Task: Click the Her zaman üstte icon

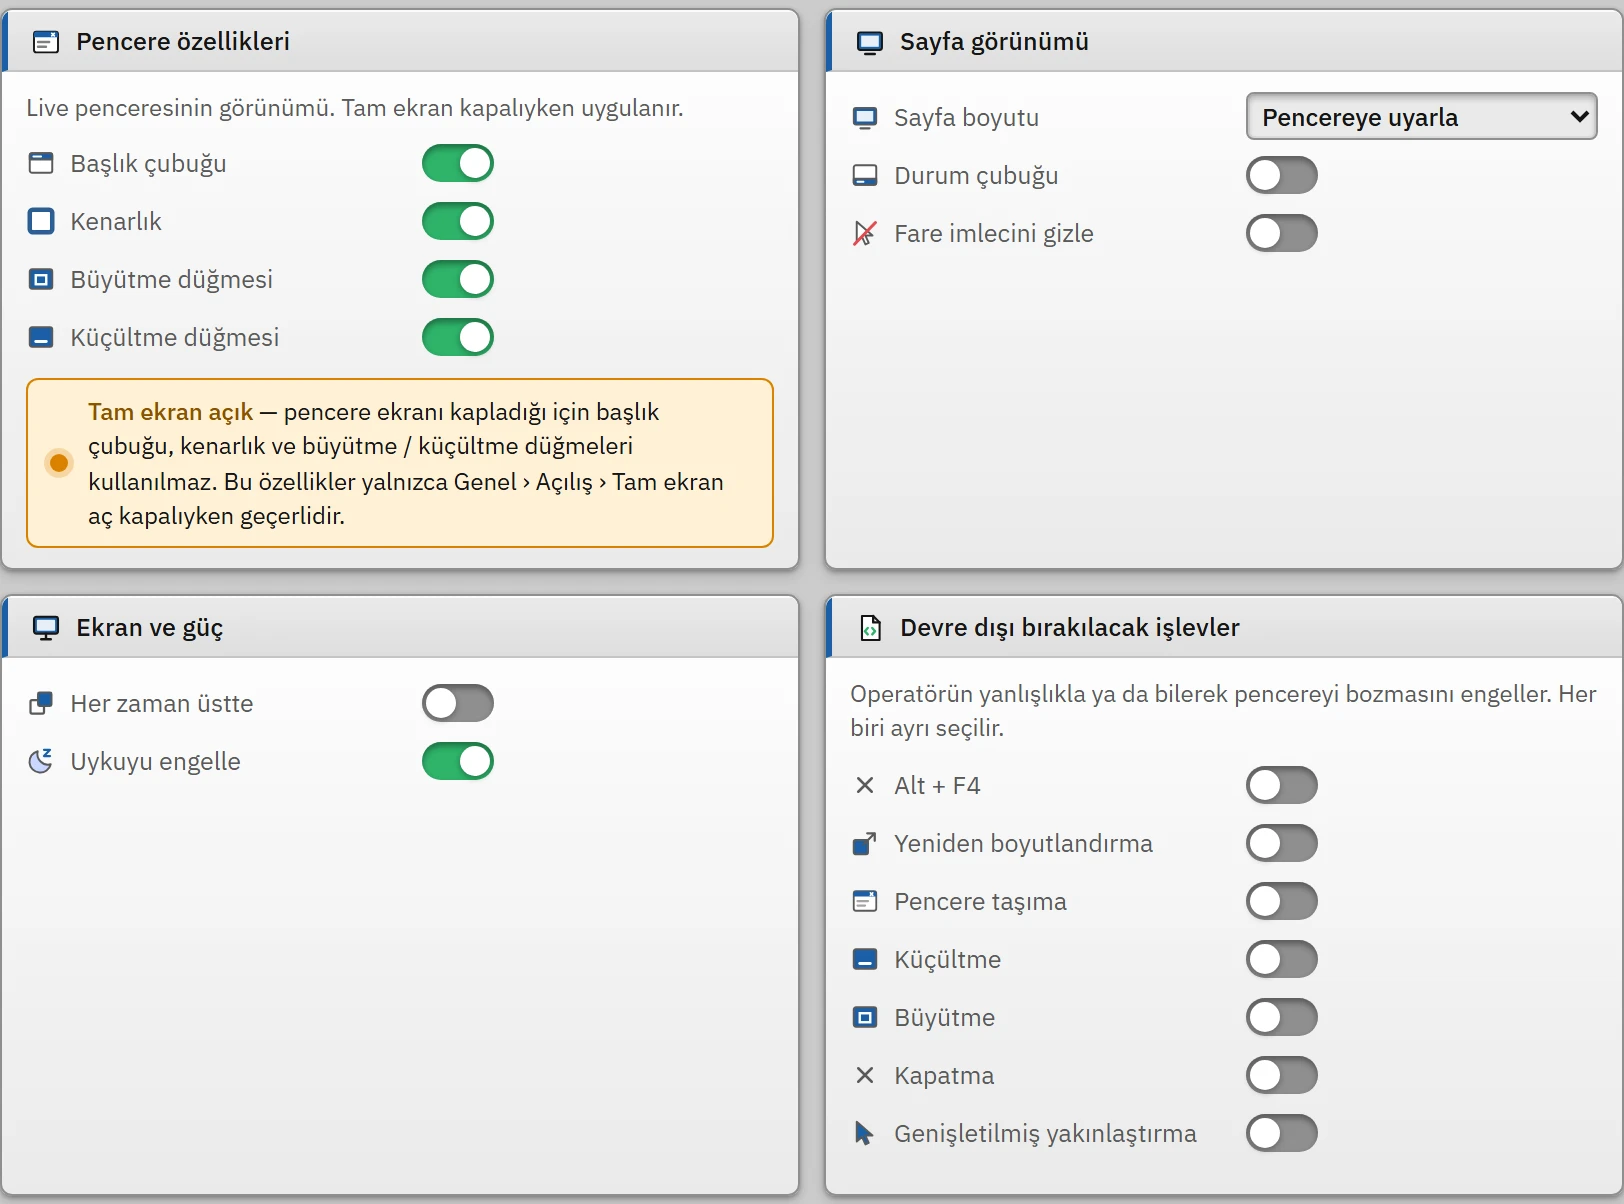Action: coord(41,703)
